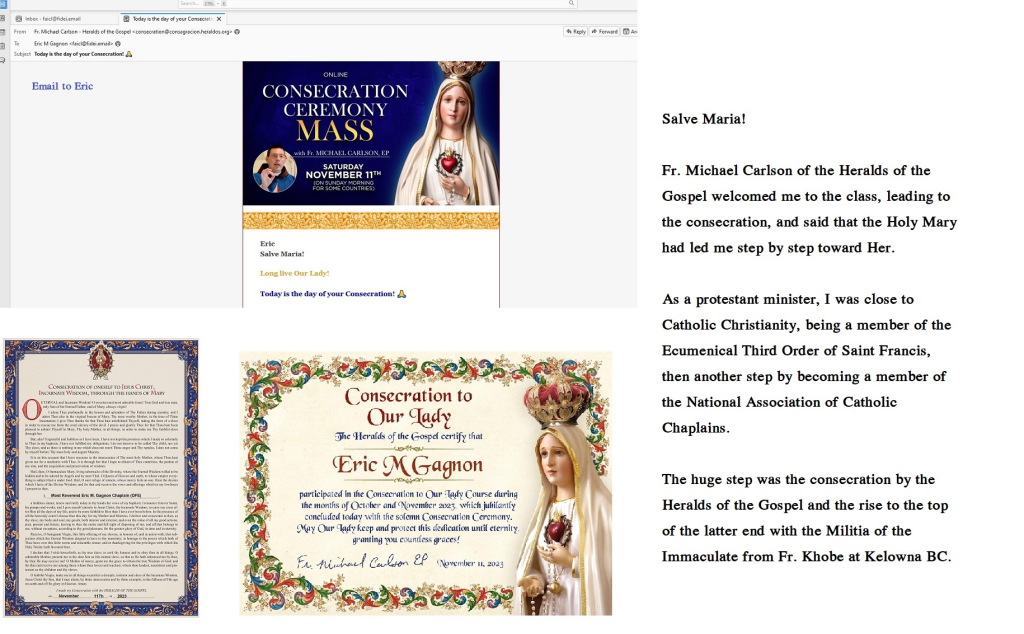Click the 'Consecration to Our Lady' certificate image
Viewport: 1024px width, 634px height.
426,483
